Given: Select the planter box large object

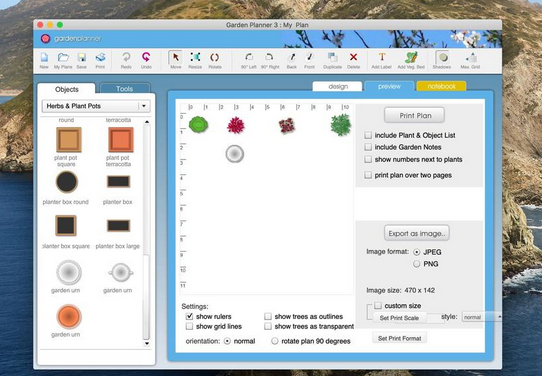Looking at the screenshot, I should 118,226.
